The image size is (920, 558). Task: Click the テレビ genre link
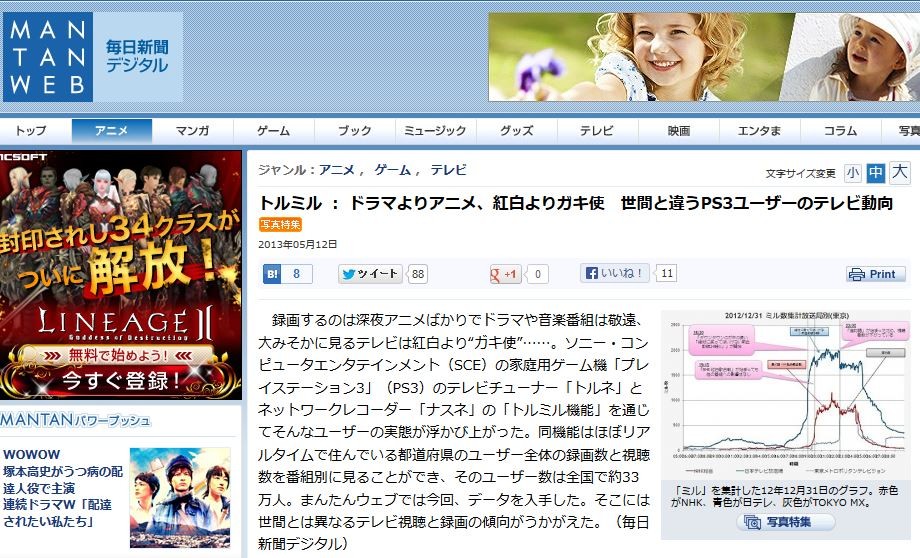point(448,170)
